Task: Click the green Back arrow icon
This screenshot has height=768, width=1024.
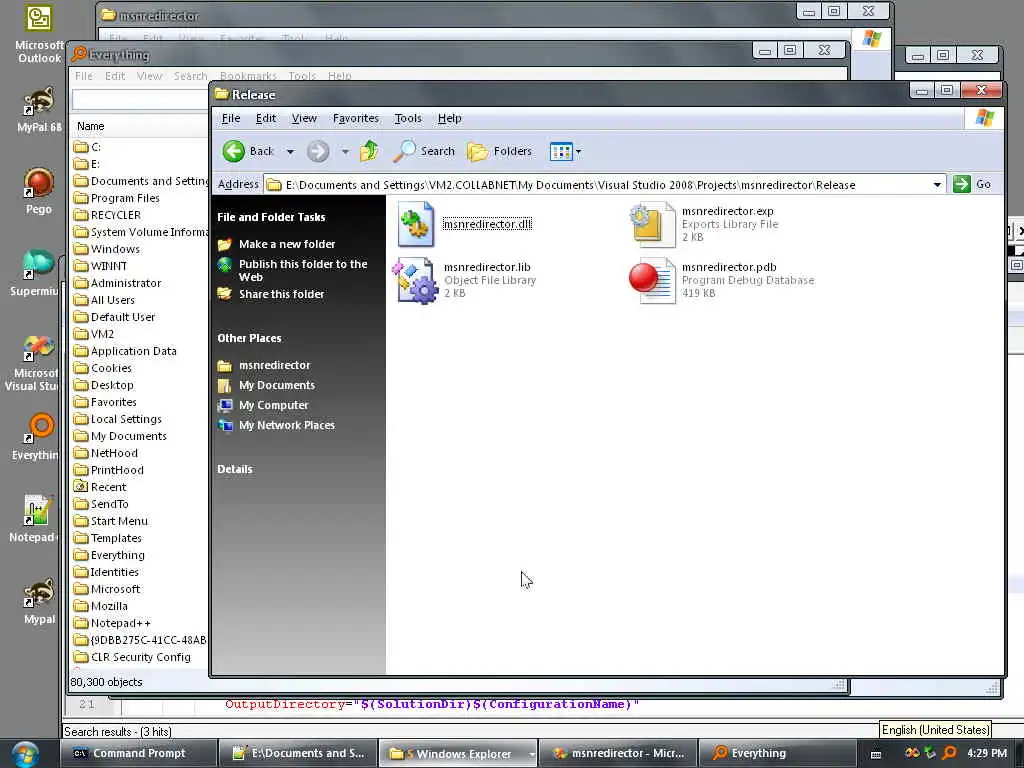Action: point(233,151)
